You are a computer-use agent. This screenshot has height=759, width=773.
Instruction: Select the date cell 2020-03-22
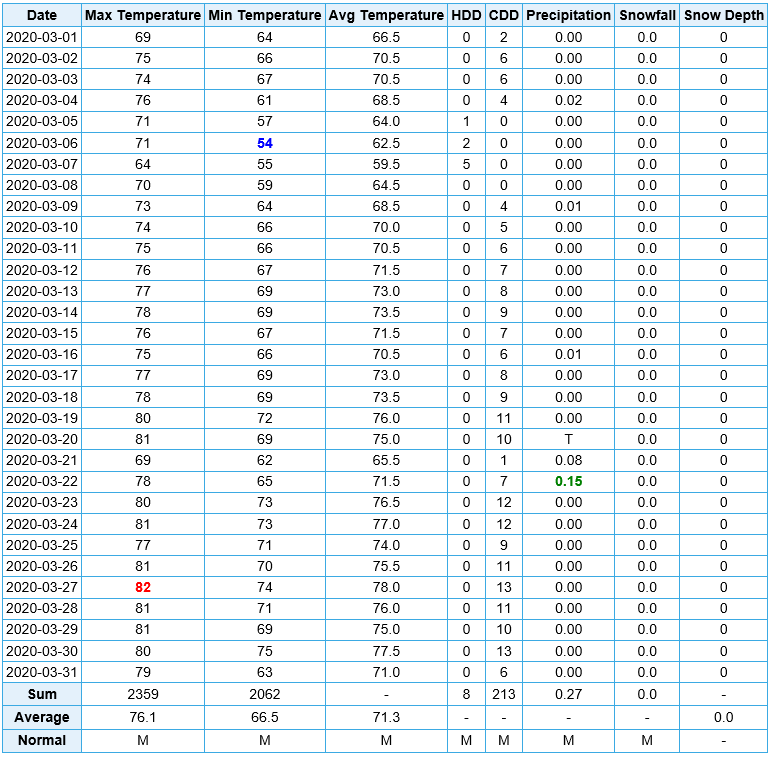[x=42, y=482]
